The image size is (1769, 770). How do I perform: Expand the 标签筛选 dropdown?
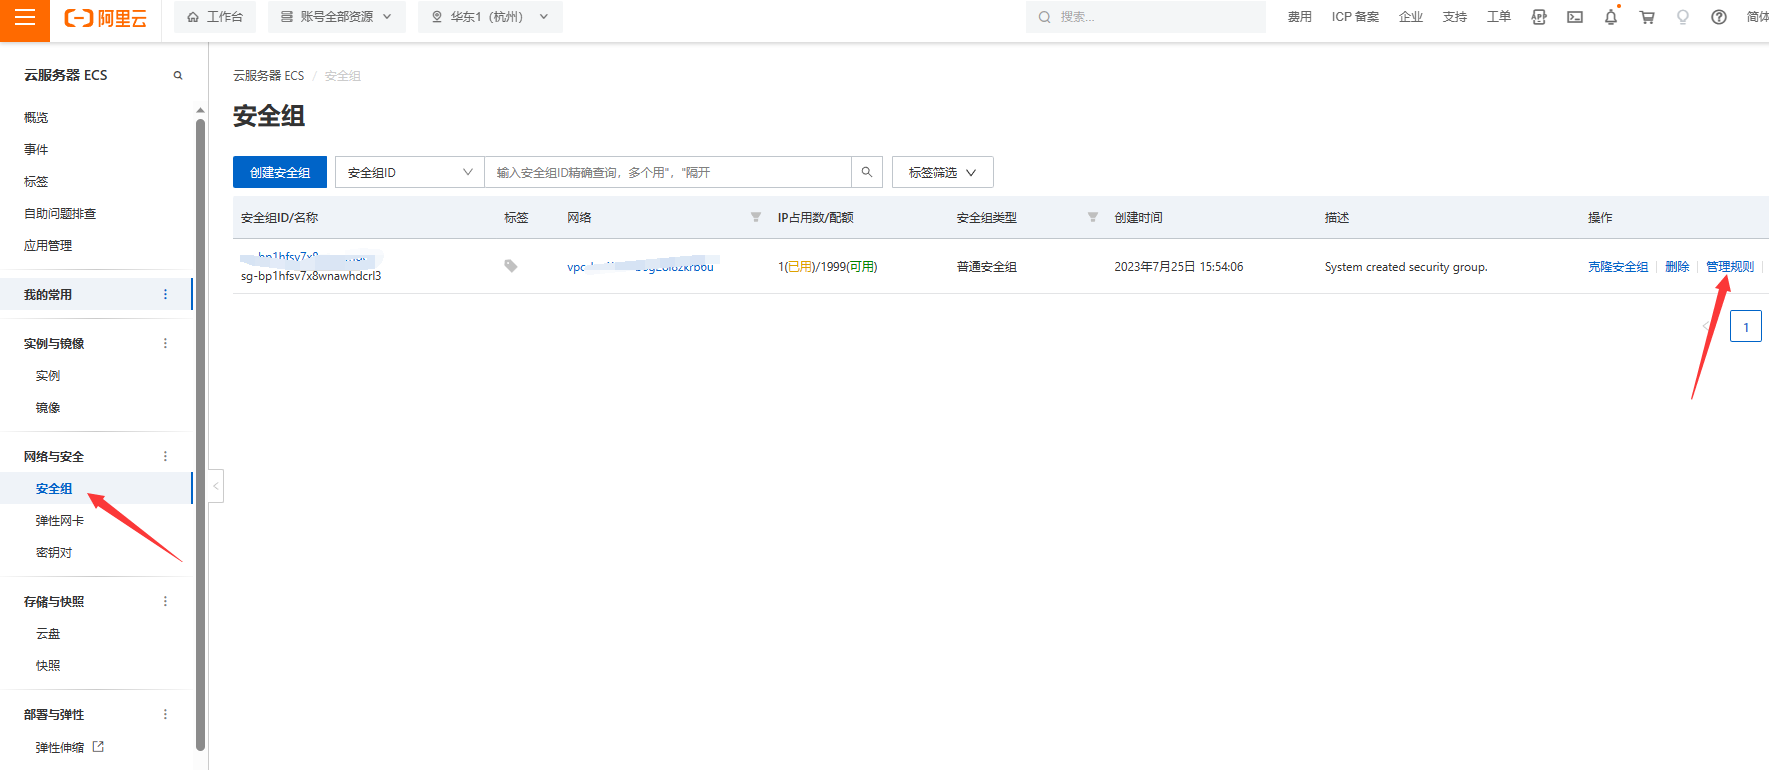tap(942, 172)
